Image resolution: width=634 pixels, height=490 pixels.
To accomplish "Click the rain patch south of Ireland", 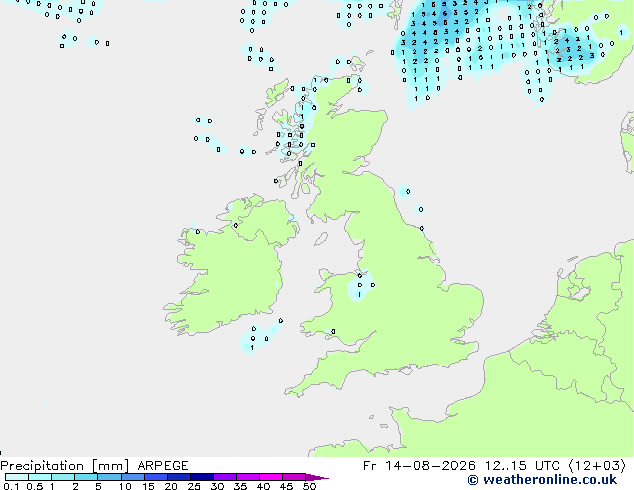I will coord(259,336).
